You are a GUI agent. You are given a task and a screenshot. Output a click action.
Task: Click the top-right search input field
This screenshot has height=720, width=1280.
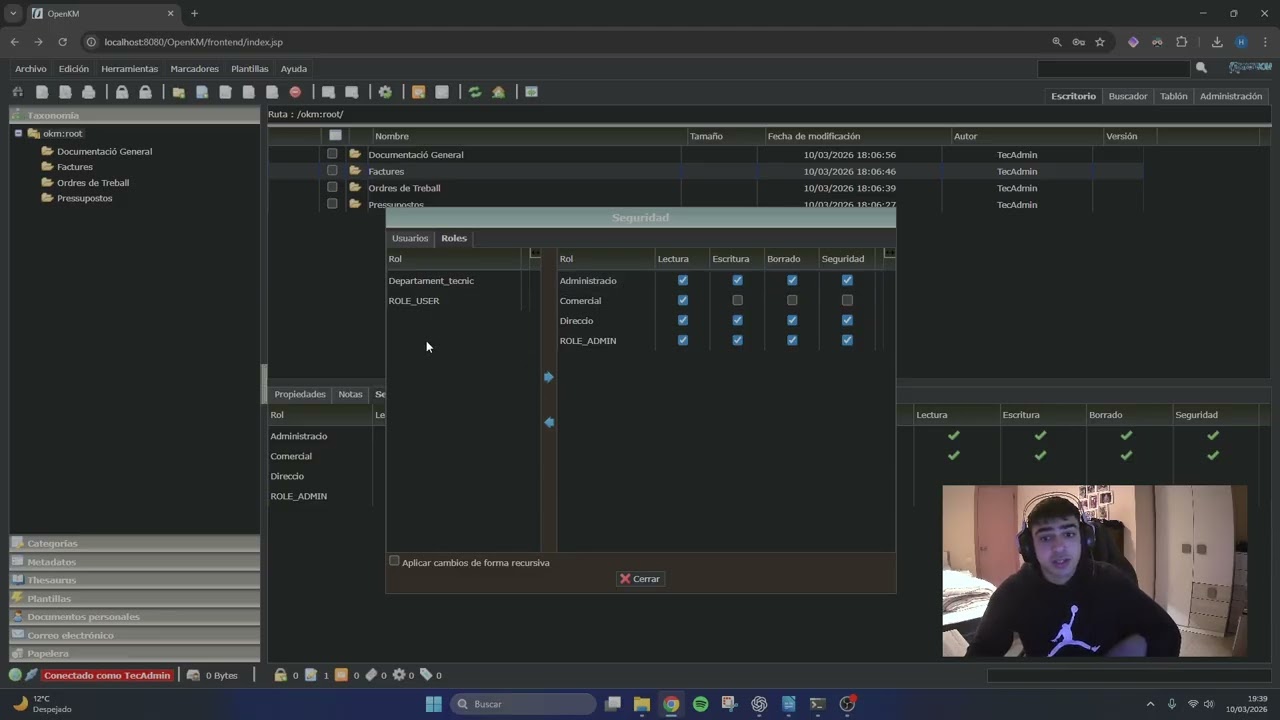(x=1113, y=68)
